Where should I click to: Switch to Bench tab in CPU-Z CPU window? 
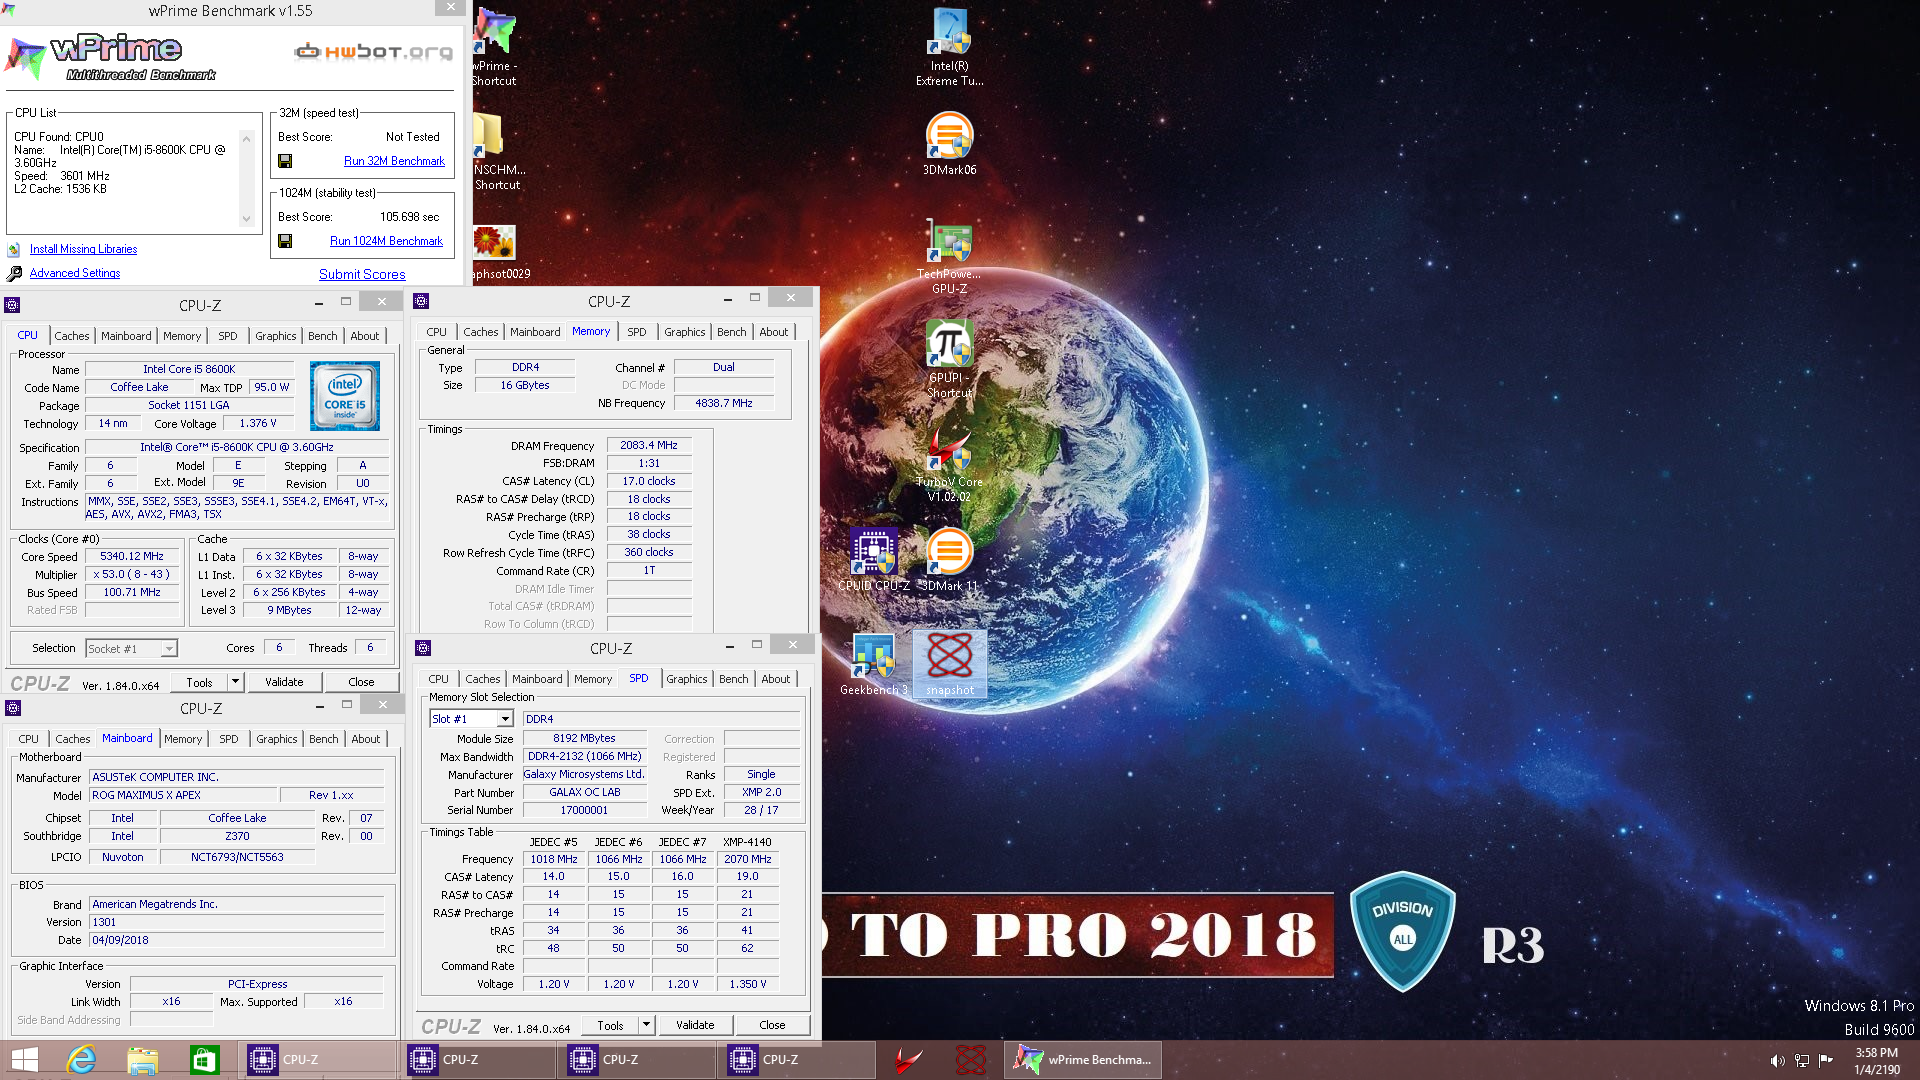tap(322, 336)
